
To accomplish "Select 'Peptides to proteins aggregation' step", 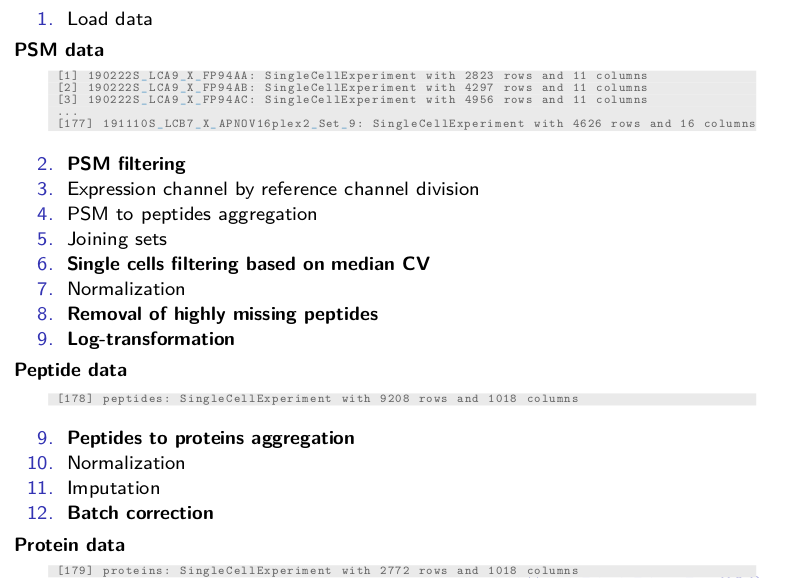I will tap(211, 438).
